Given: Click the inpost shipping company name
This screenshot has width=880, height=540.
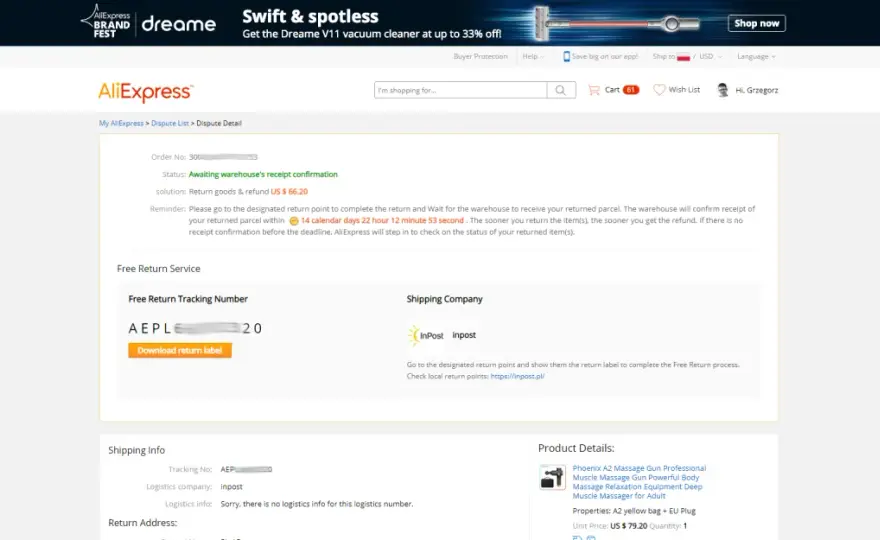Looking at the screenshot, I should tap(464, 335).
